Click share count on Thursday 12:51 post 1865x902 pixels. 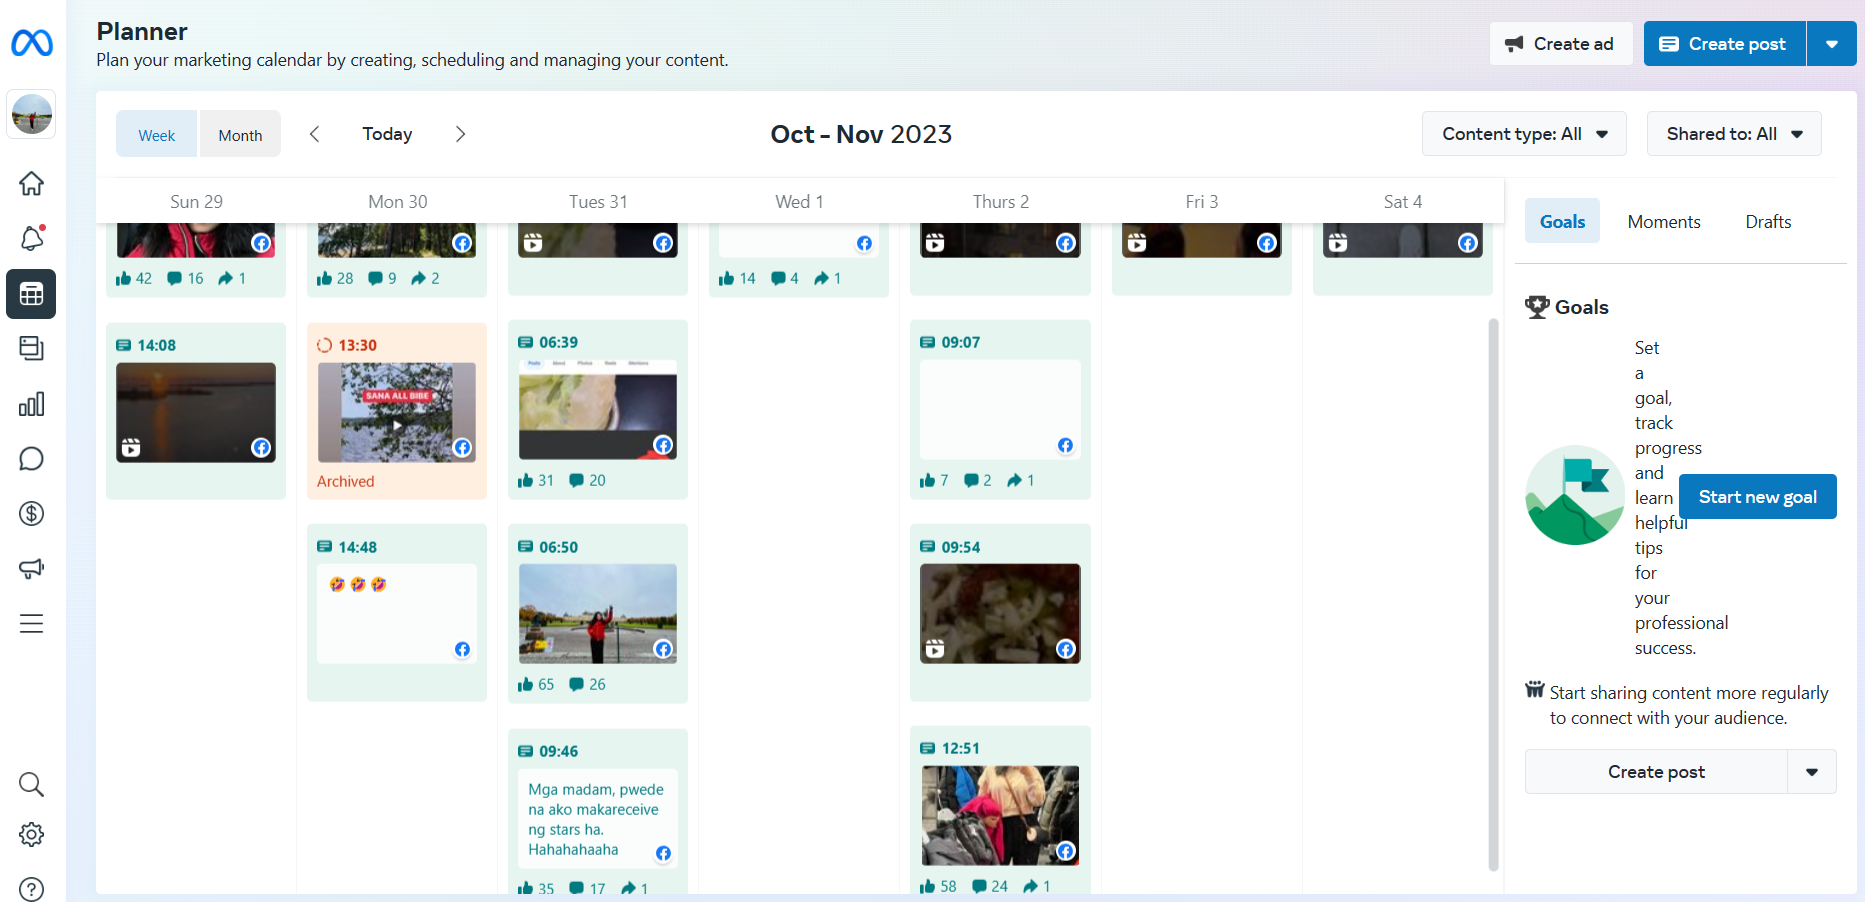pyautogui.click(x=1037, y=887)
